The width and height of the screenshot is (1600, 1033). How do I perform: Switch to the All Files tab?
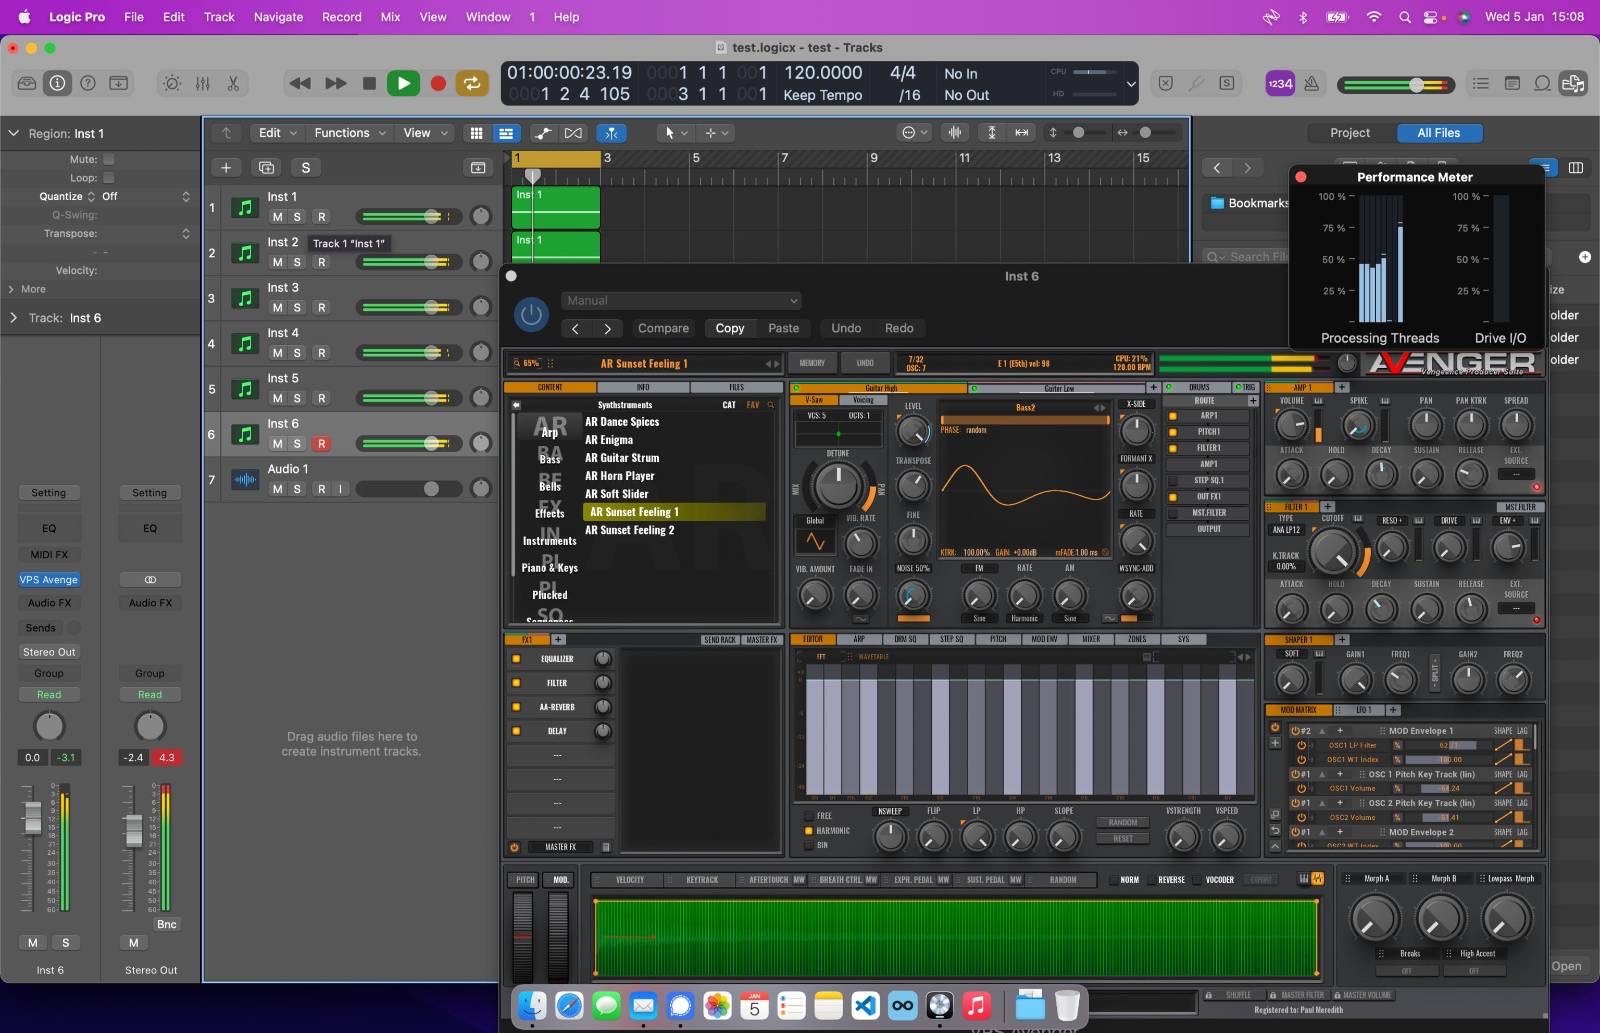pos(1438,133)
